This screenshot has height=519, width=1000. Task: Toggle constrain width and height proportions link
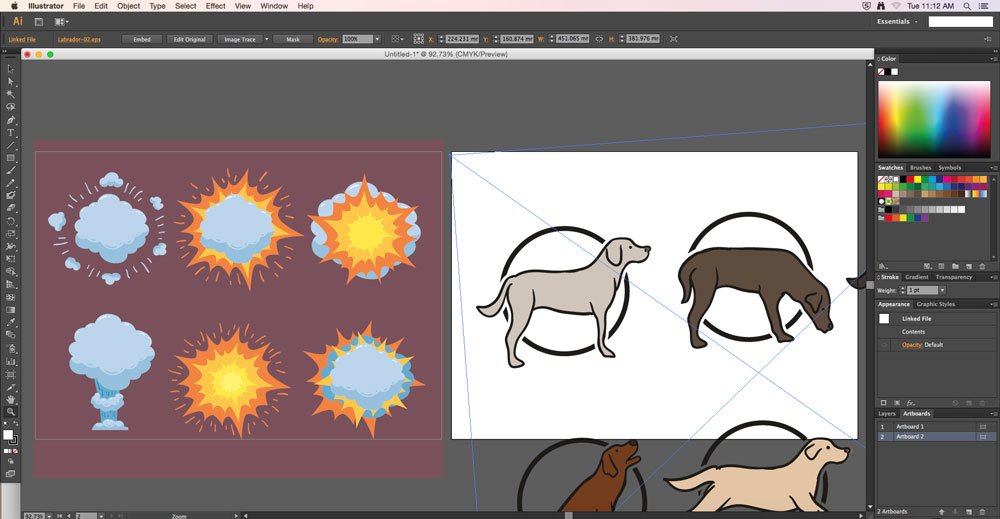tap(599, 39)
